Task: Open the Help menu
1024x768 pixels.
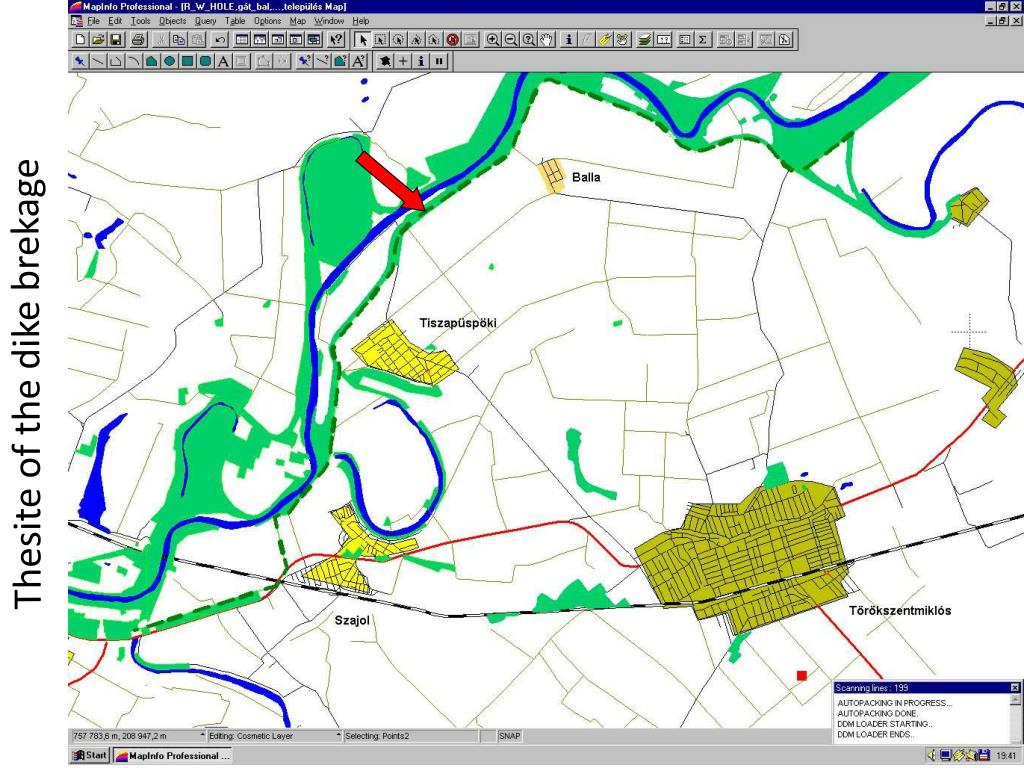Action: [x=360, y=21]
